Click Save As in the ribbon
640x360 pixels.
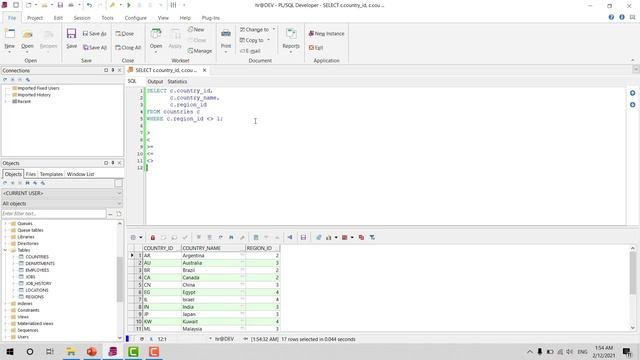tap(95, 33)
